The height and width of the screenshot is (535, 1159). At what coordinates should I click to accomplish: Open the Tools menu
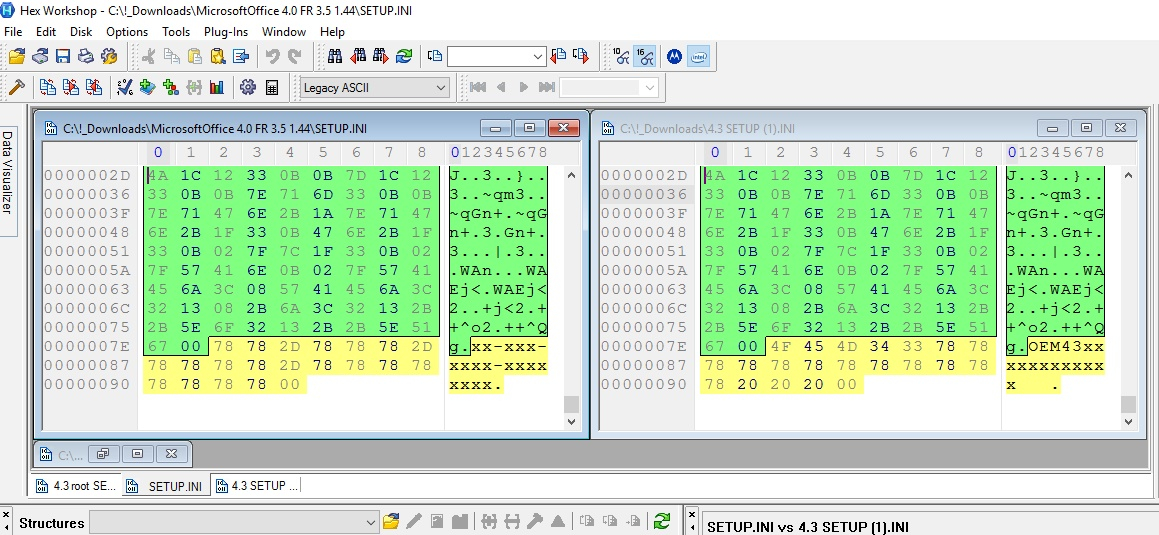click(x=176, y=32)
